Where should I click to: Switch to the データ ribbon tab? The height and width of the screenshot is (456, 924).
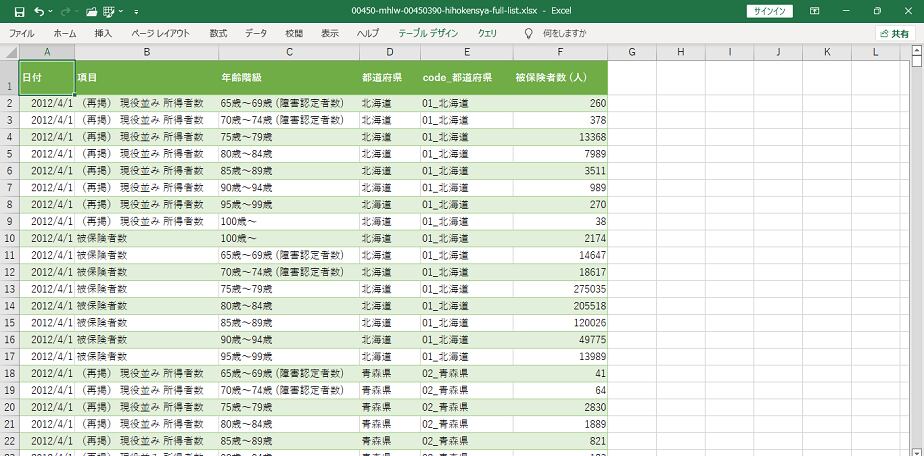(x=256, y=33)
